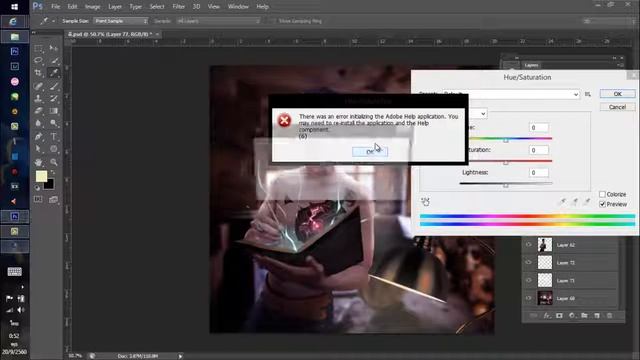Select the Move tool
This screenshot has height=360, width=640.
pos(53,49)
